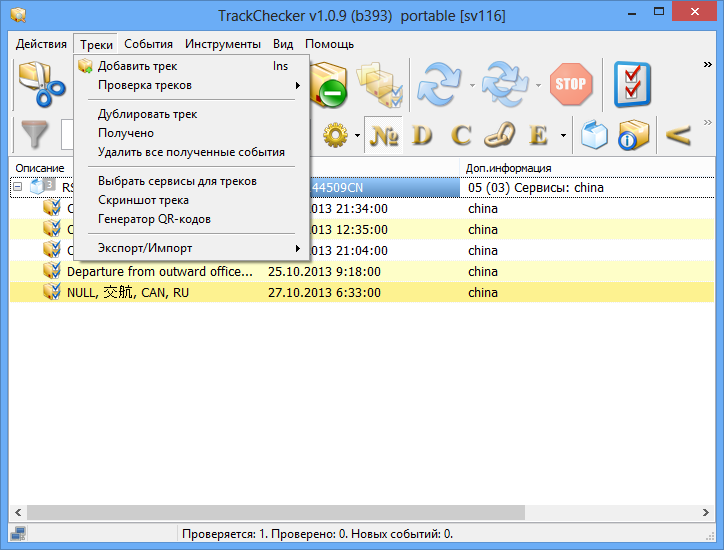Viewport: 724px width, 550px height.
Task: Select Добавить трек from menu
Action: 137,66
